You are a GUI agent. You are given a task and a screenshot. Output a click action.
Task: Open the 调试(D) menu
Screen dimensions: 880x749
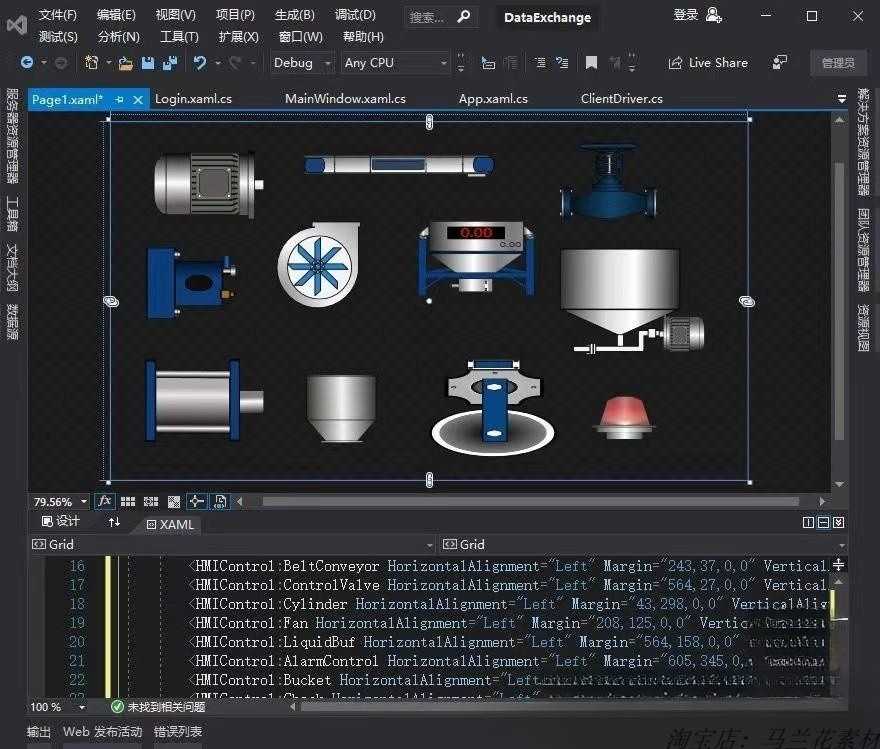[x=355, y=15]
